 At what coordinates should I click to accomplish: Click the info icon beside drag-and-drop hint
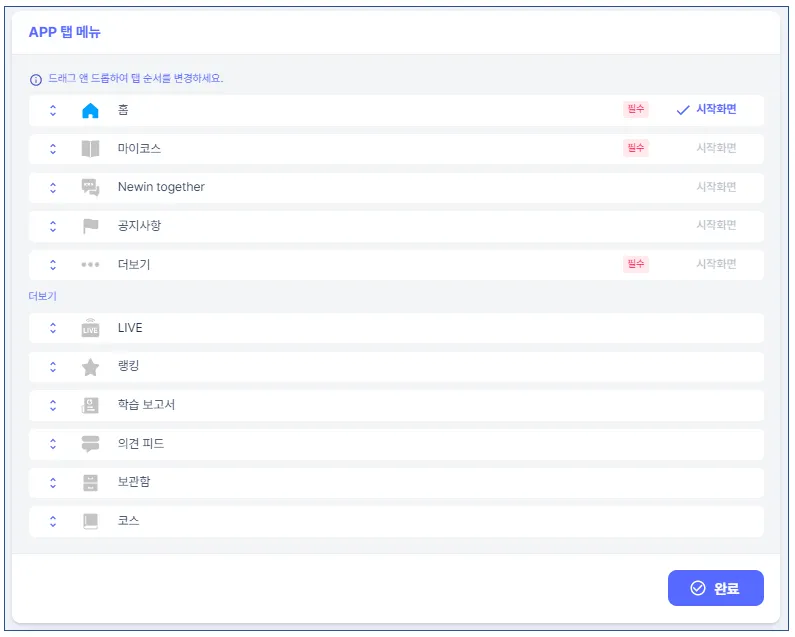click(36, 80)
